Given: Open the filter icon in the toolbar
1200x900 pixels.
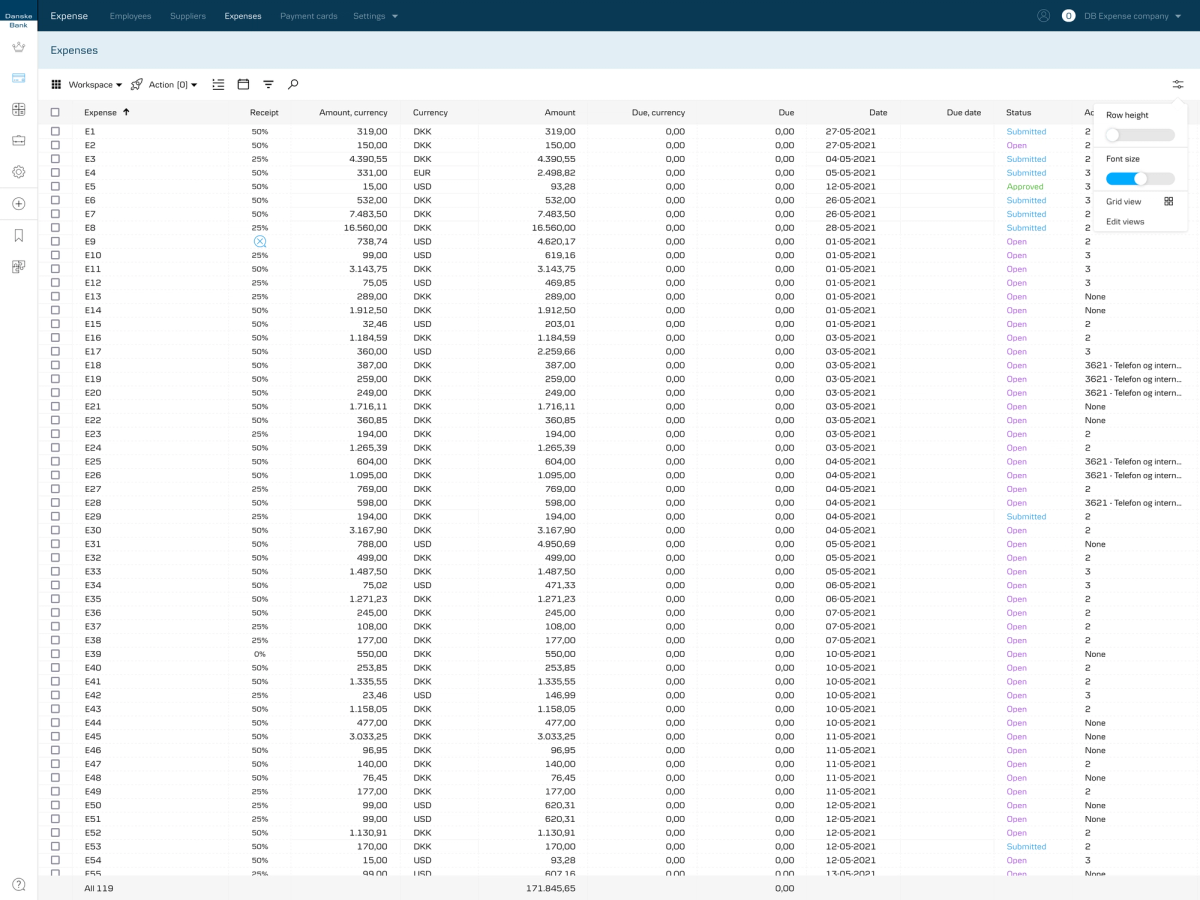Looking at the screenshot, I should pos(268,85).
